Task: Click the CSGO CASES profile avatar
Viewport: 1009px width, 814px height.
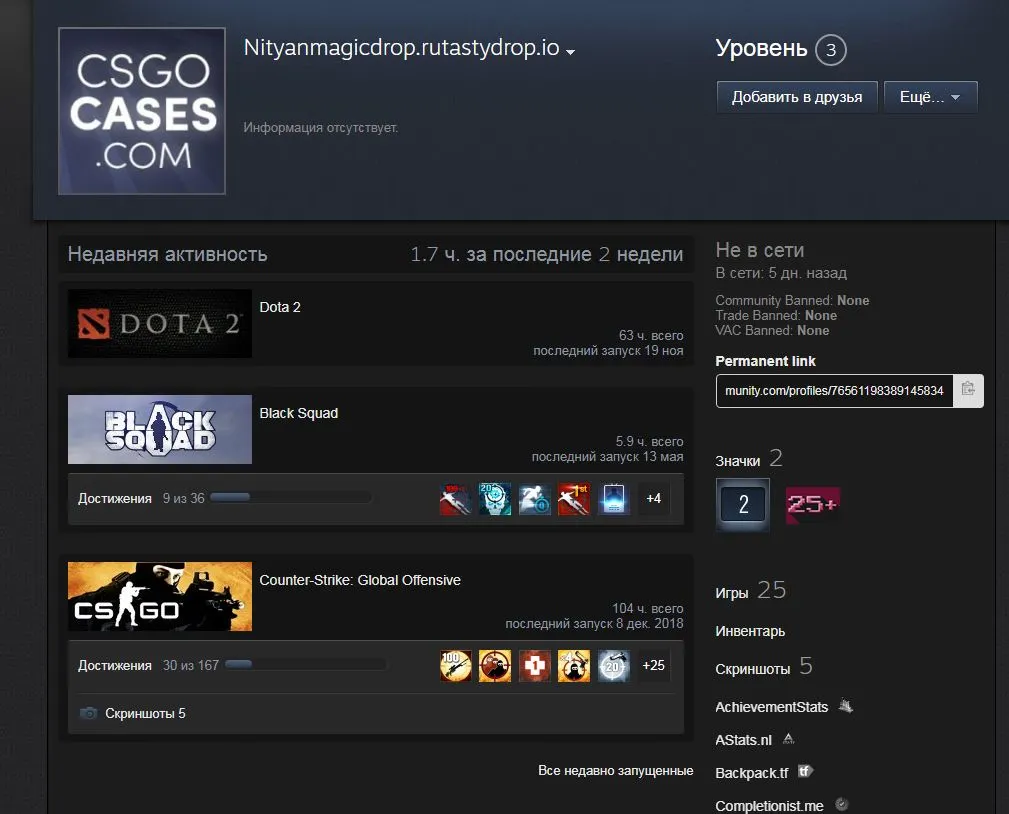Action: 142,111
